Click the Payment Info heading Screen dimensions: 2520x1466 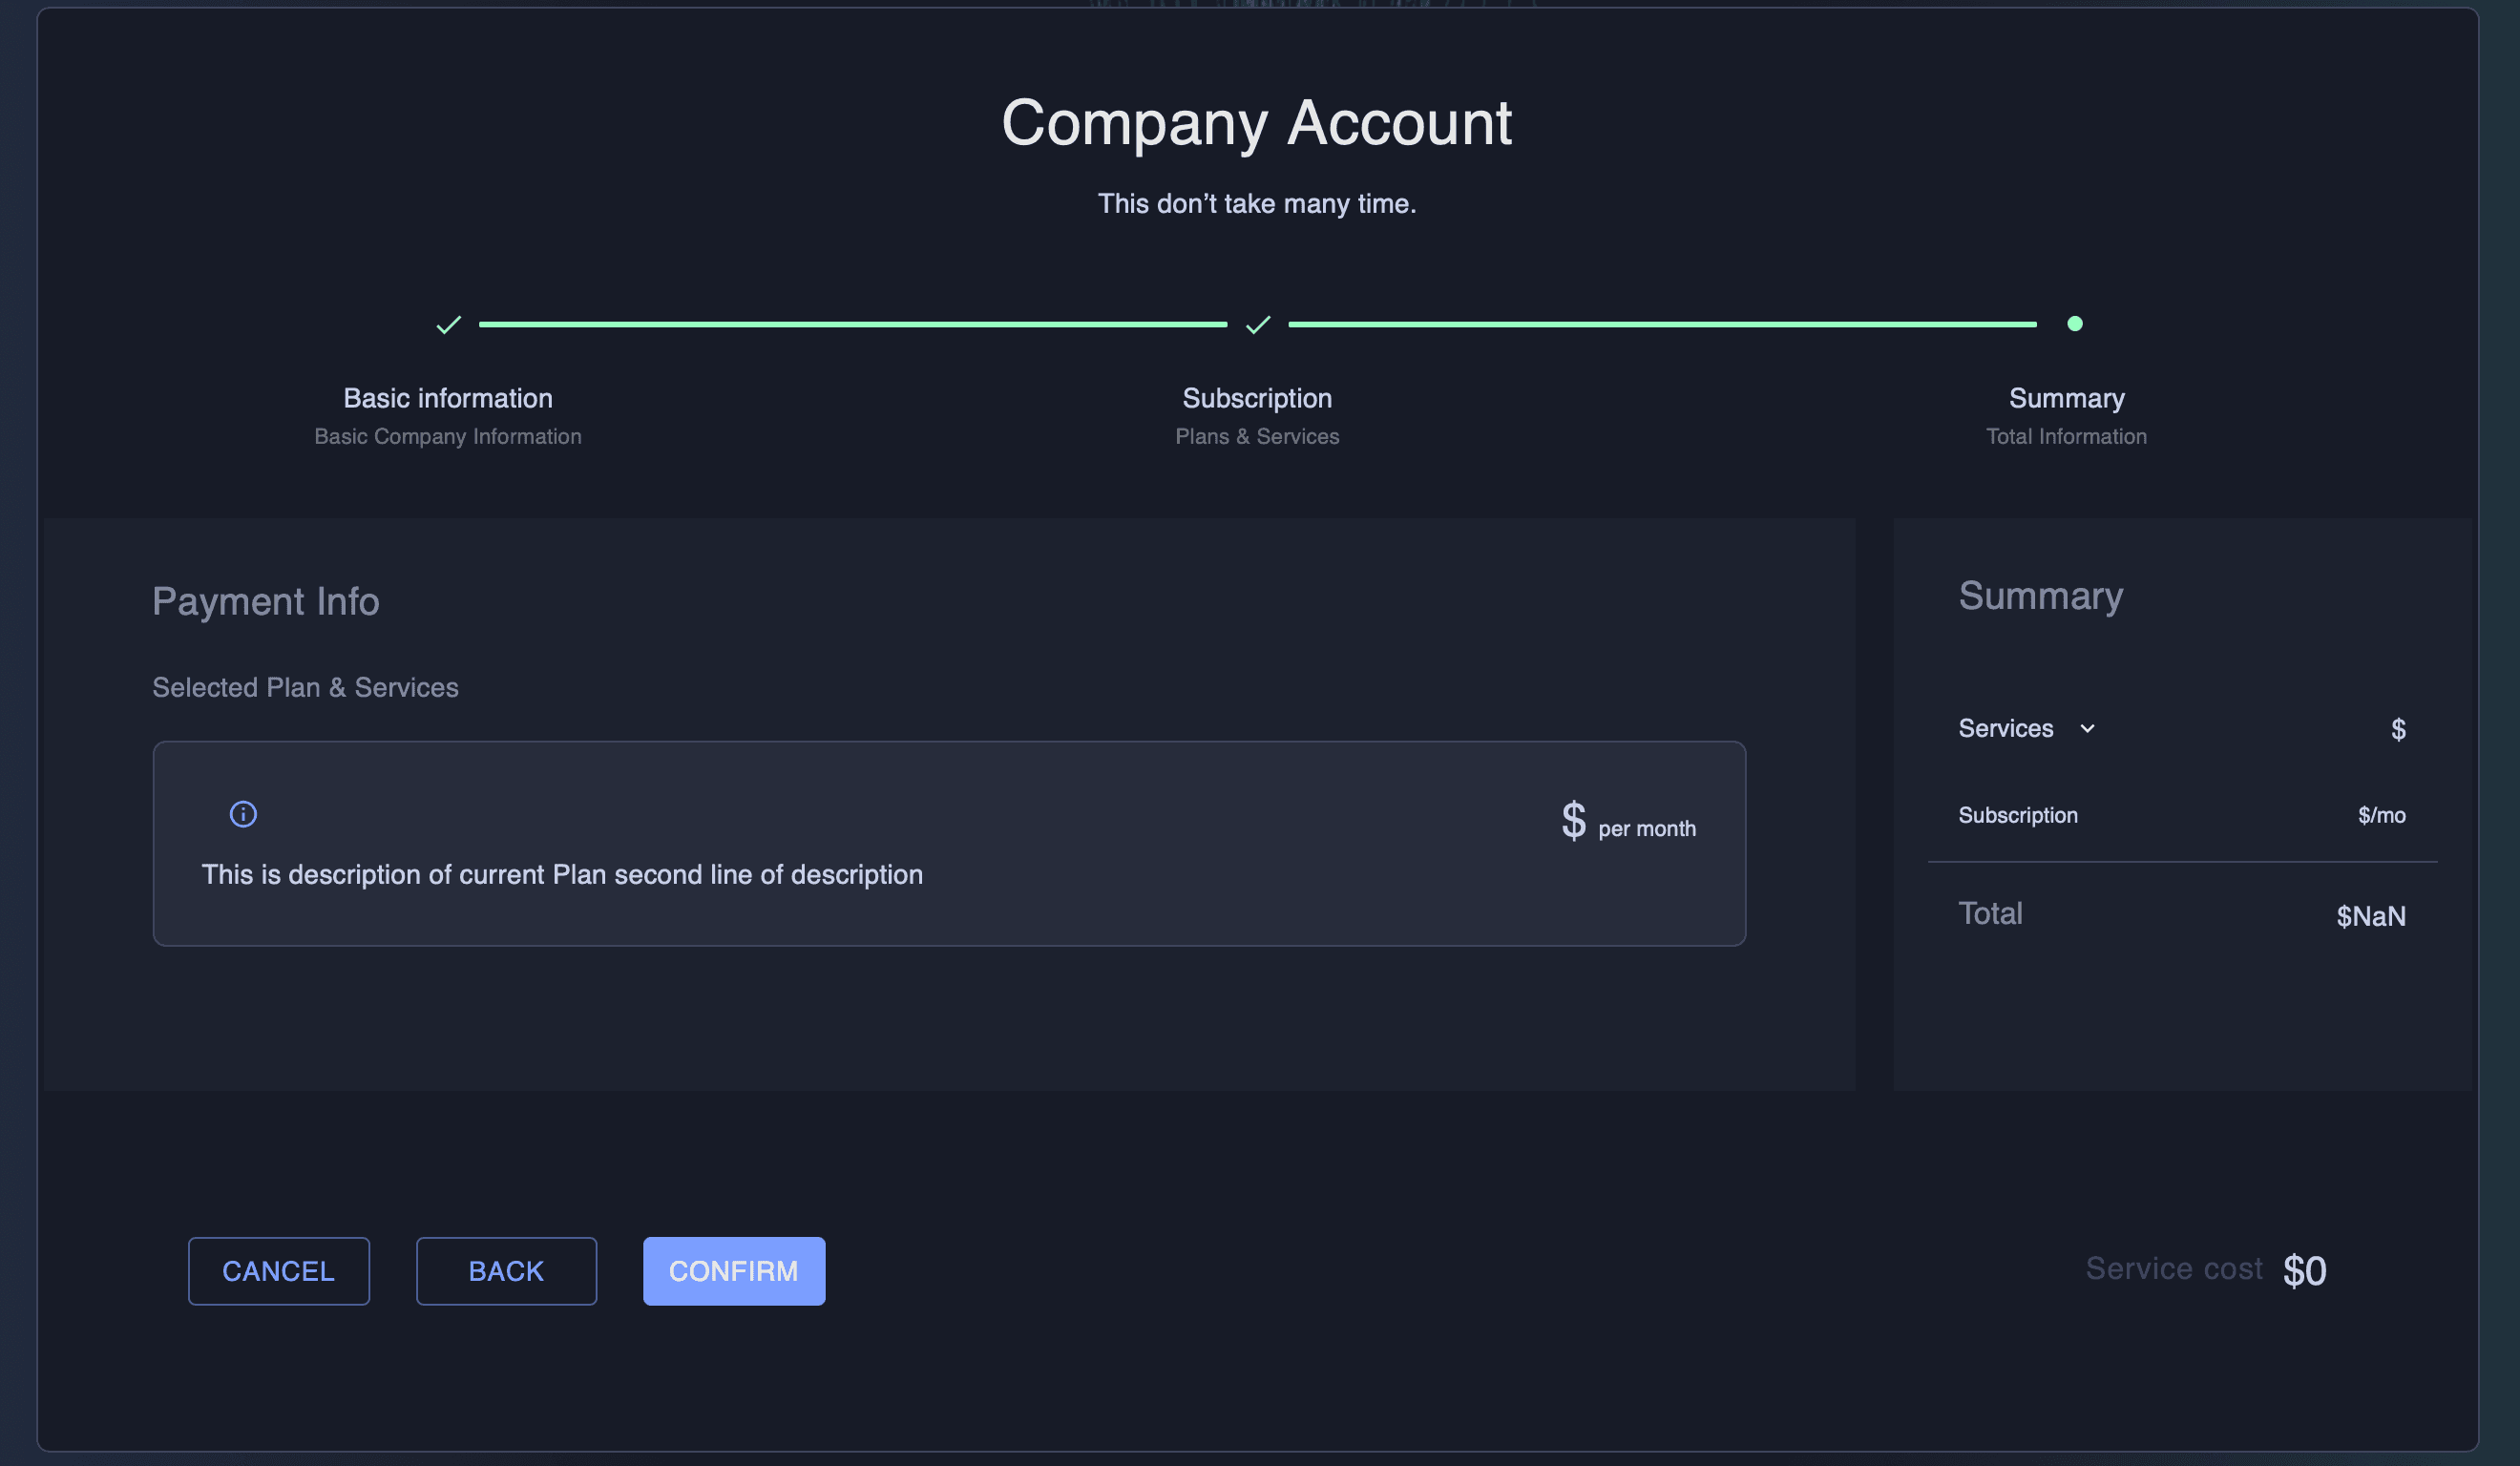click(266, 601)
